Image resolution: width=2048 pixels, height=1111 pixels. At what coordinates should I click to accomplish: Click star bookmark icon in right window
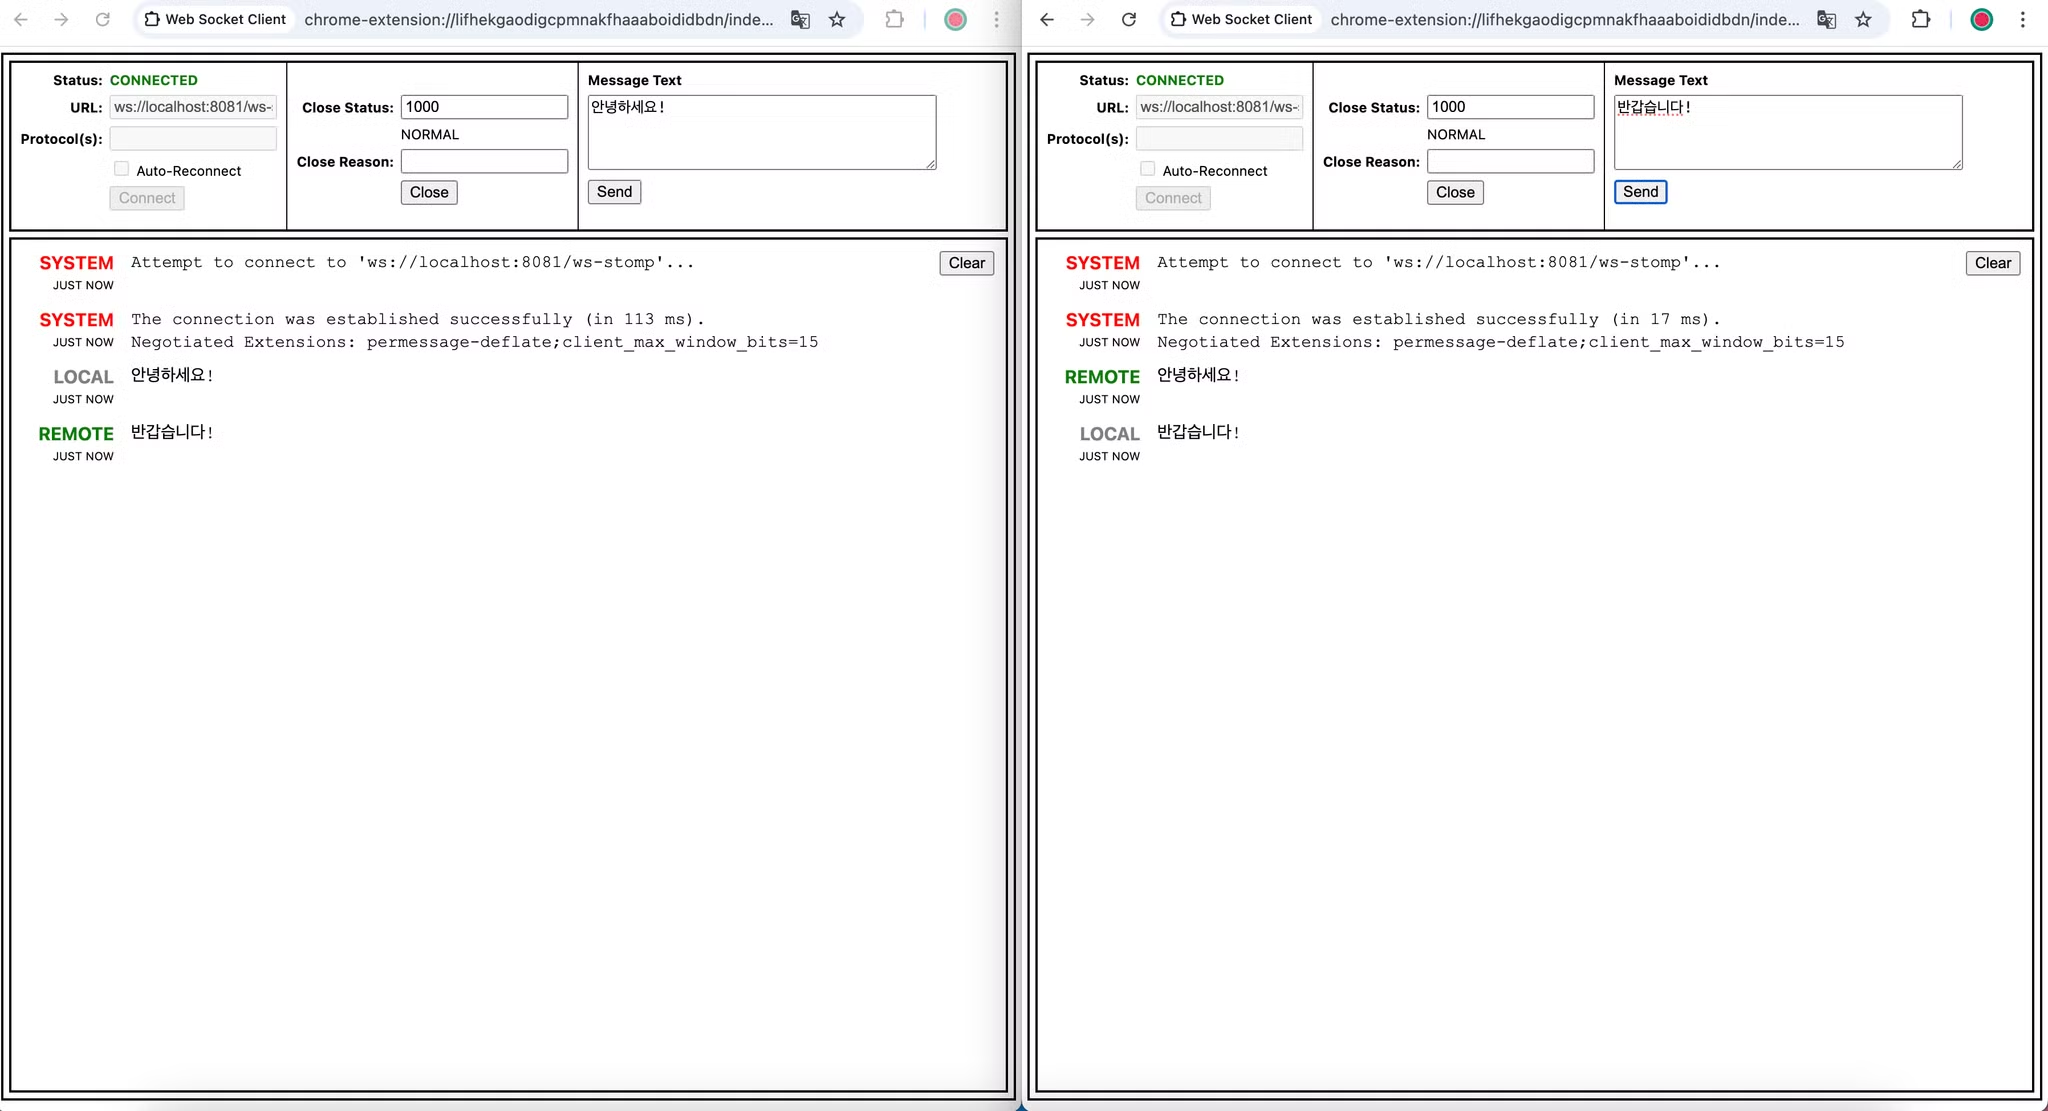click(x=1863, y=19)
